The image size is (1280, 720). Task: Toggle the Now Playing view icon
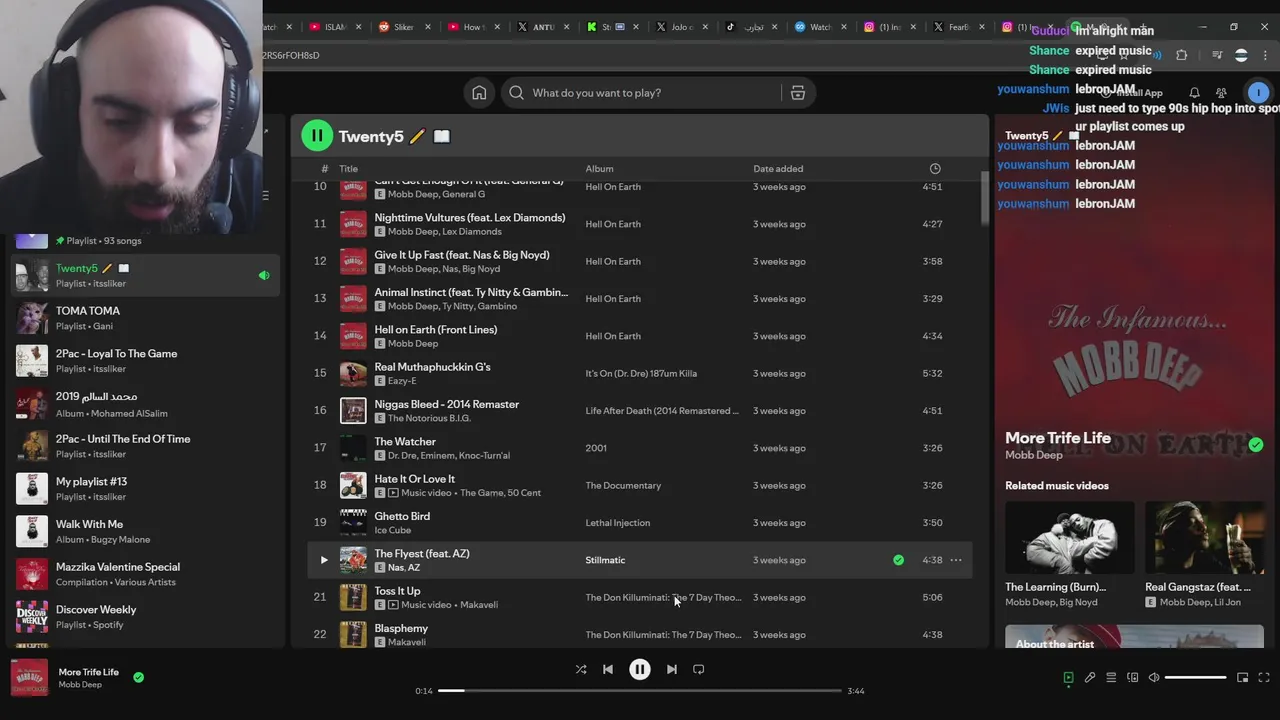coord(1068,678)
